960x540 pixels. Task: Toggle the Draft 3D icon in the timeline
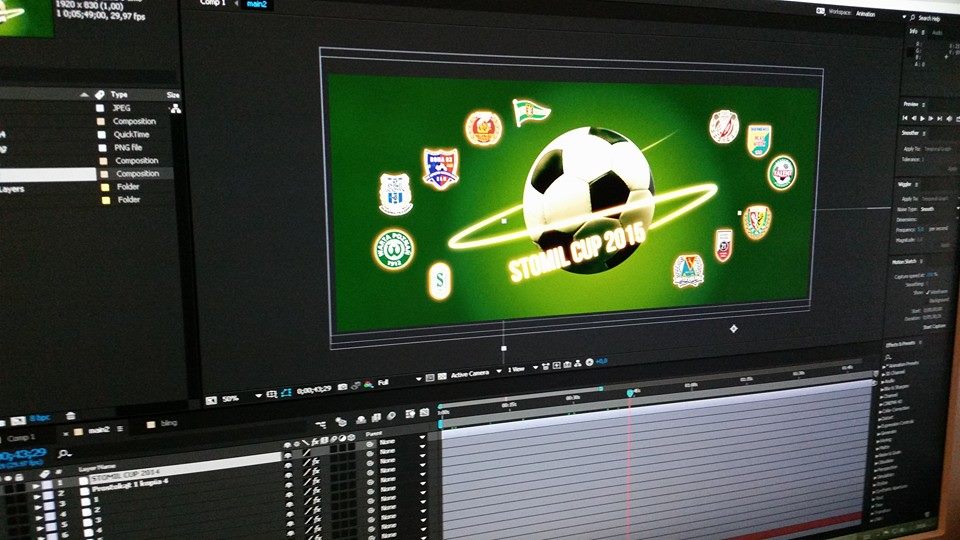[x=341, y=421]
